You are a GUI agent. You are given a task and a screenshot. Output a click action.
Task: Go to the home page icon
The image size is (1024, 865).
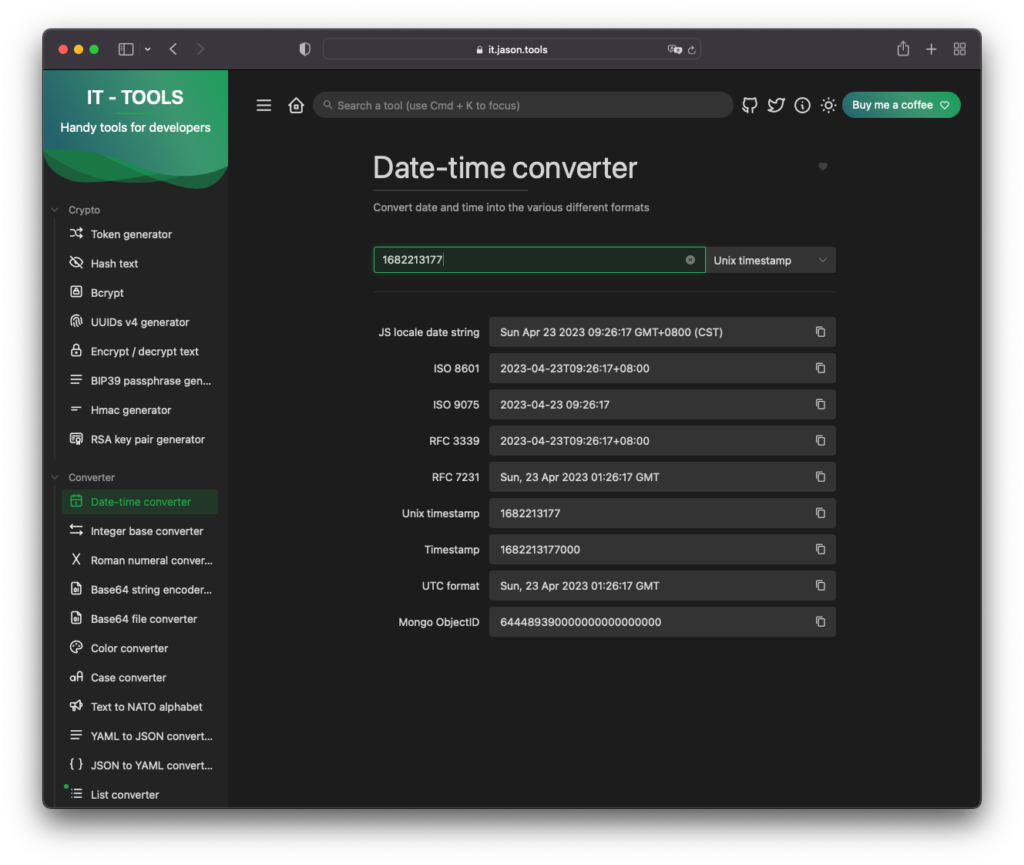(296, 105)
